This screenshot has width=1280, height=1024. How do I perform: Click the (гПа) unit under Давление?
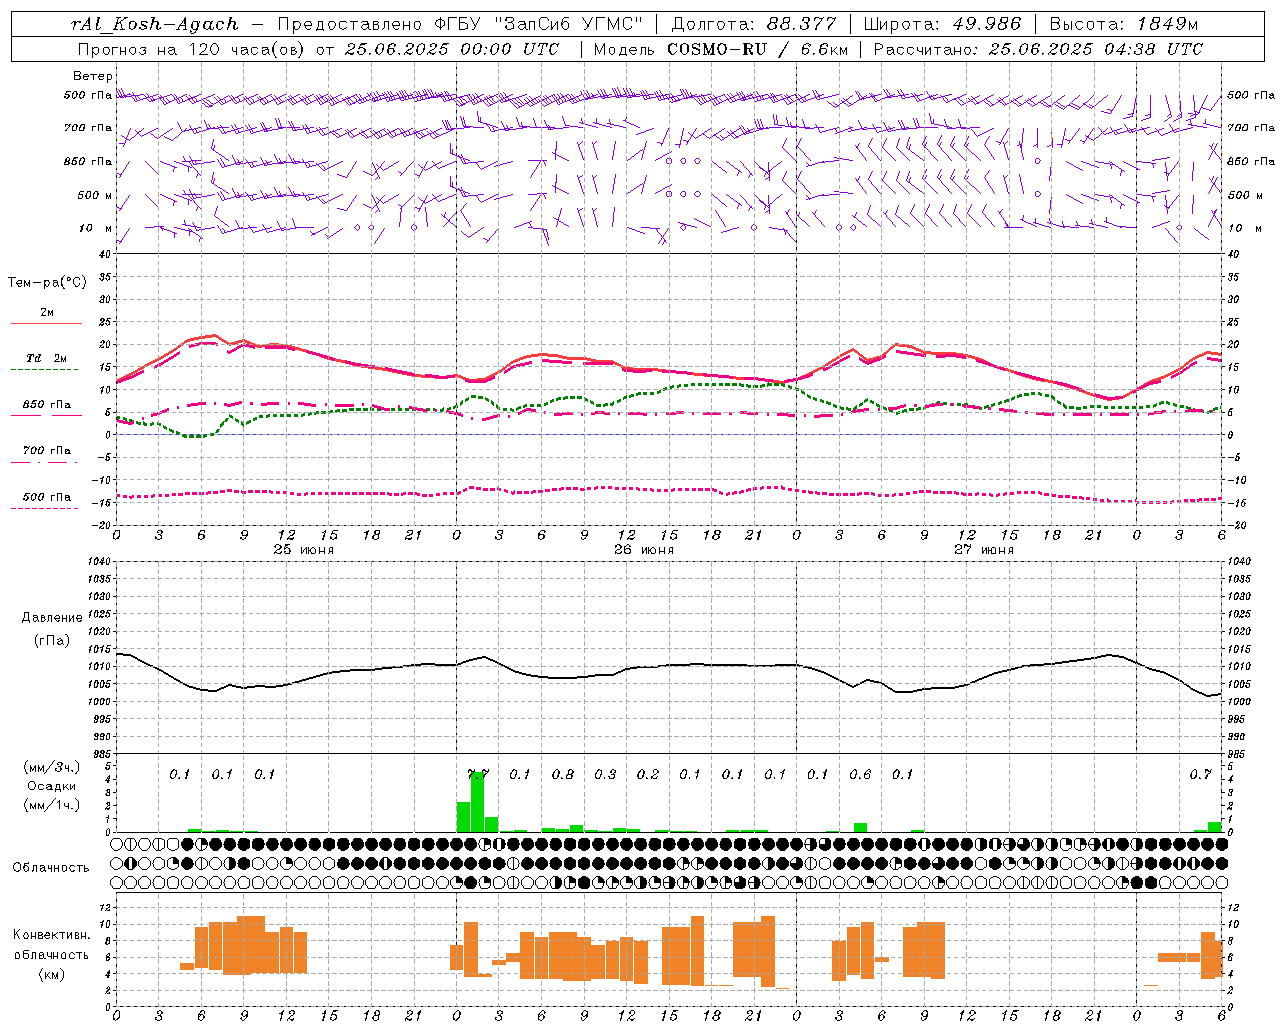click(x=52, y=640)
